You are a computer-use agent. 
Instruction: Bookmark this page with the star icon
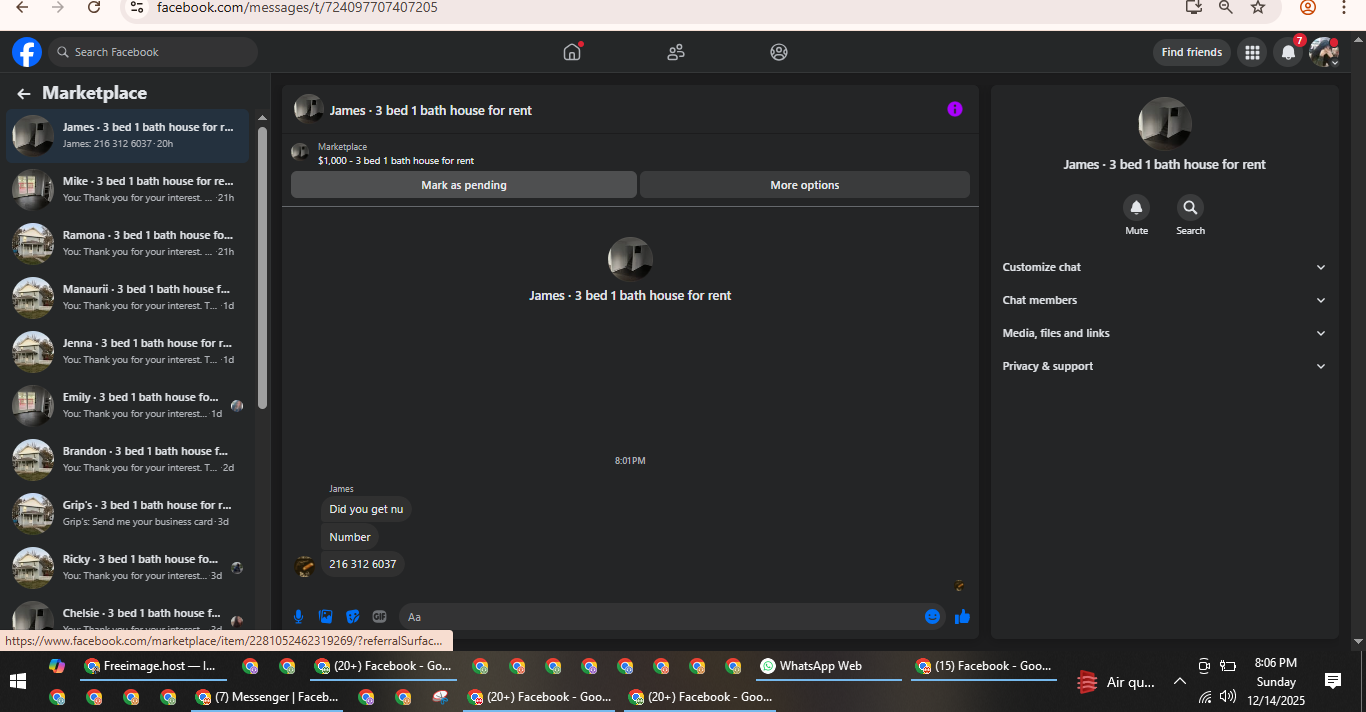1258,7
